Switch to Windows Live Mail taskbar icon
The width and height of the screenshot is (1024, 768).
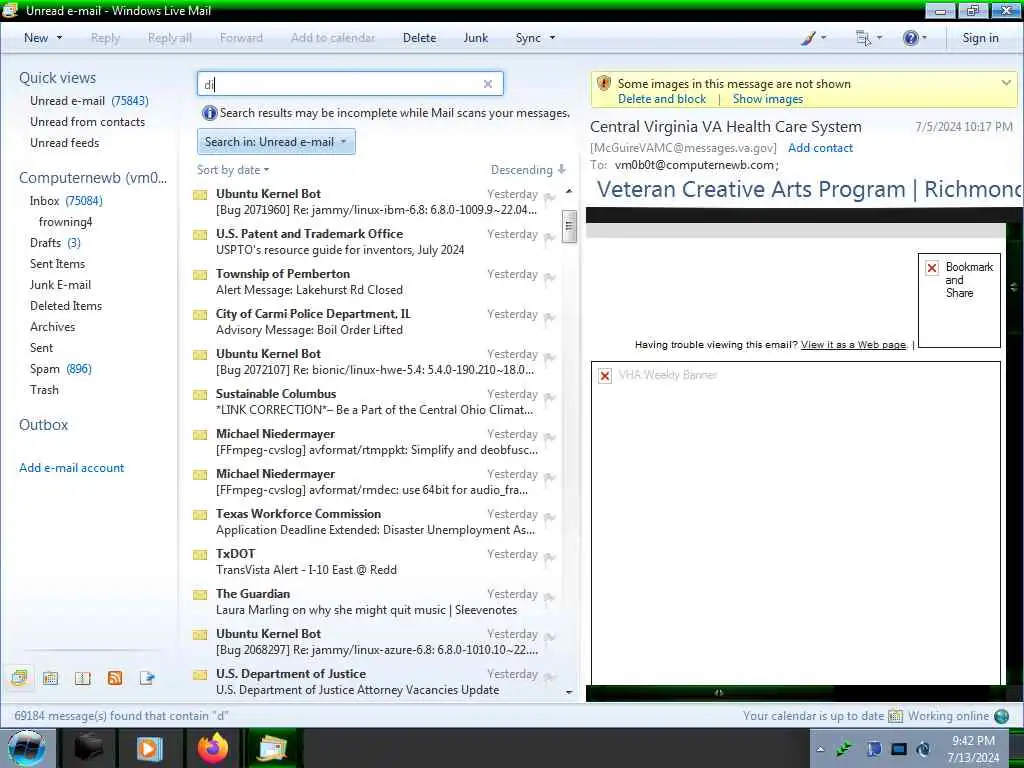point(273,748)
